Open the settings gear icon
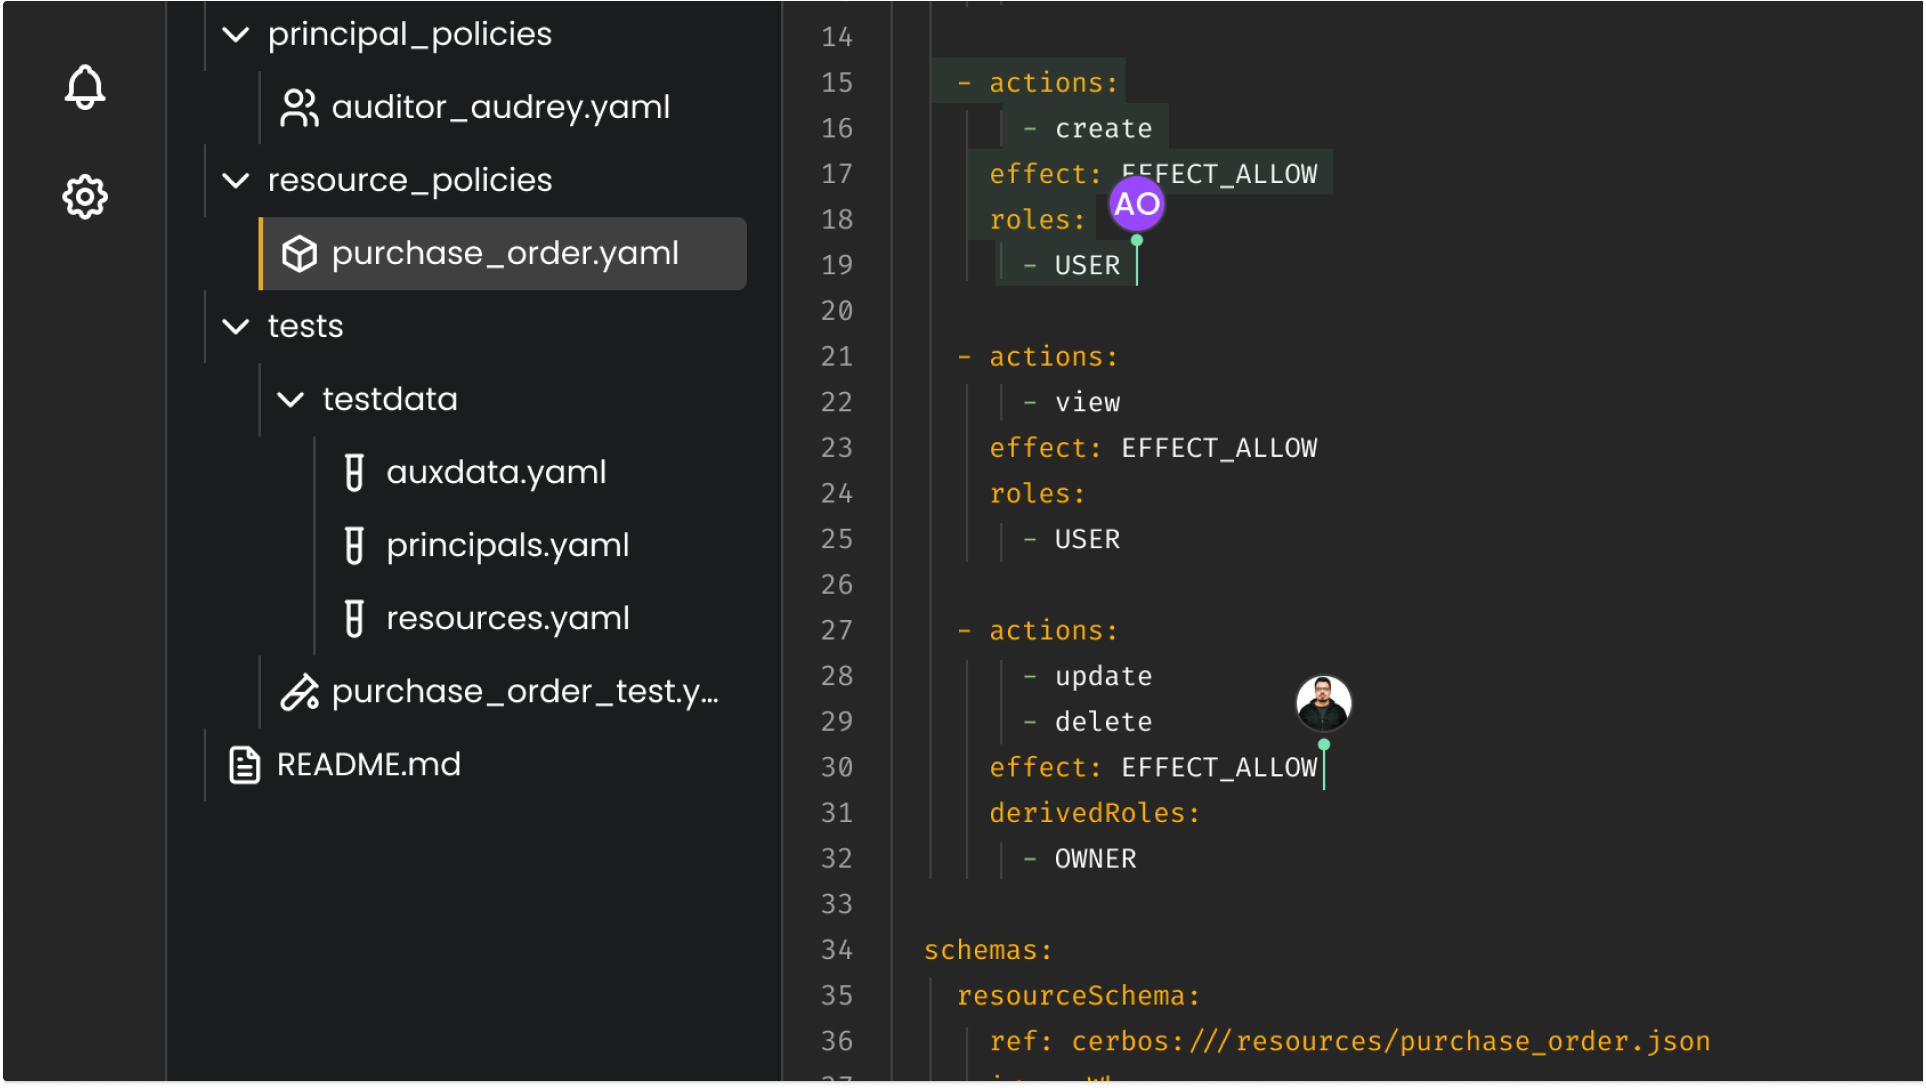Screen dimensions: 1926x1090 tap(85, 197)
